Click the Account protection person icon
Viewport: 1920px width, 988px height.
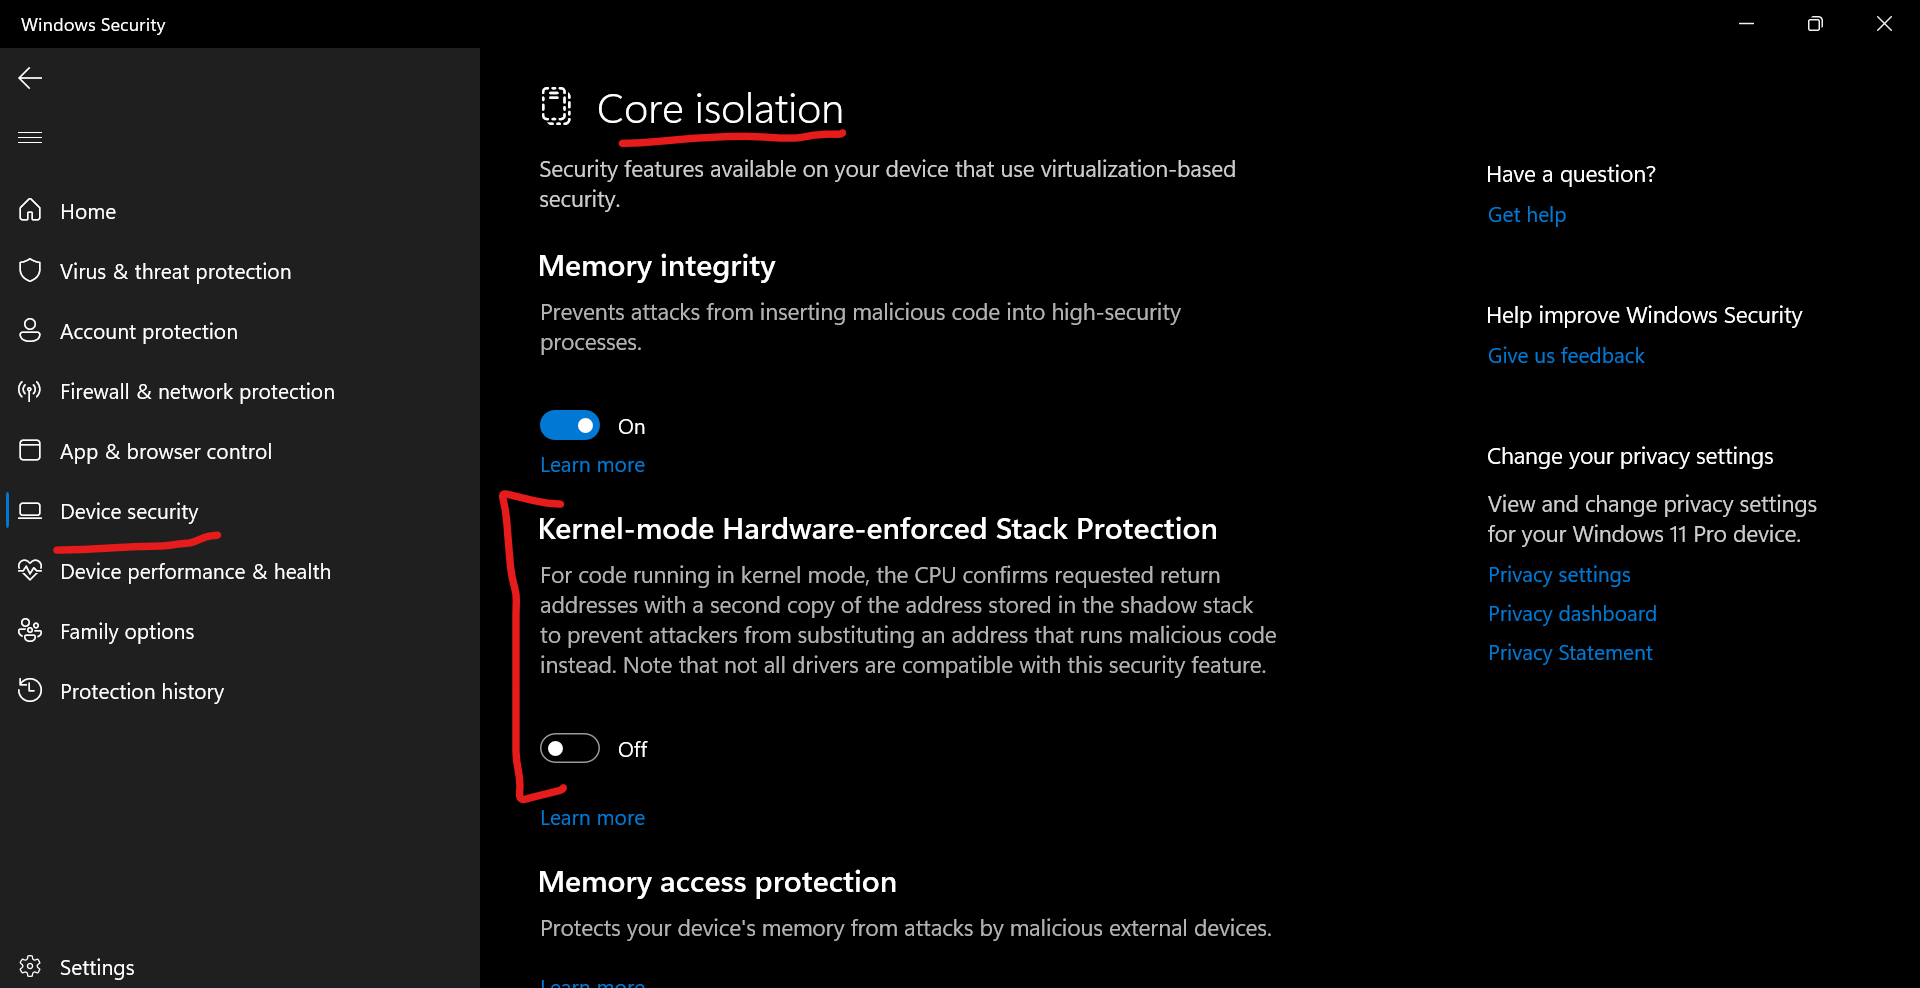coord(30,330)
